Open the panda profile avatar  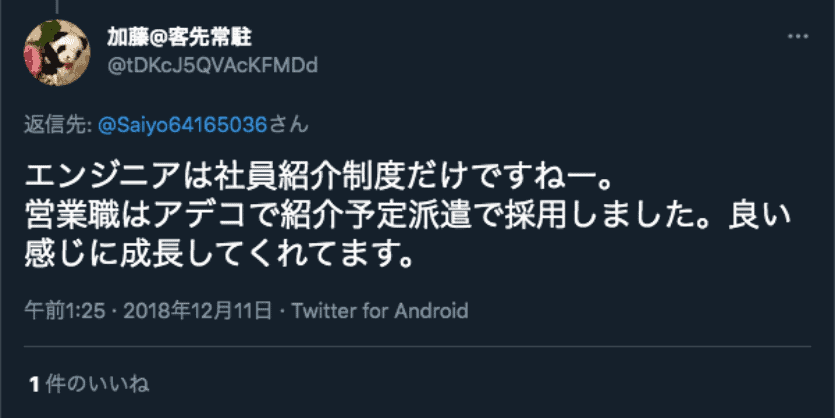pyautogui.click(x=57, y=53)
